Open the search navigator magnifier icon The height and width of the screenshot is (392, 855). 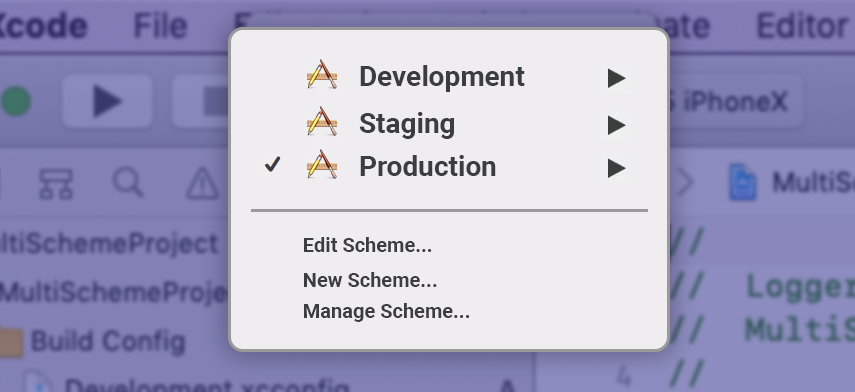[x=129, y=183]
